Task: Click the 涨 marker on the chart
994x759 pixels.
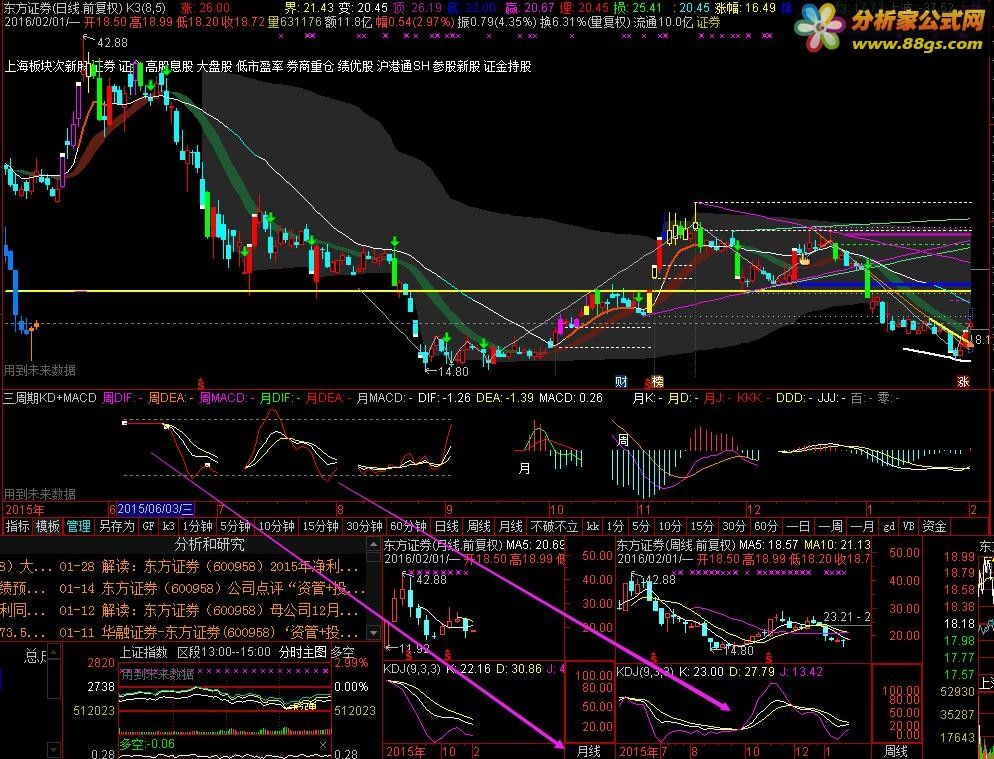Action: (964, 381)
